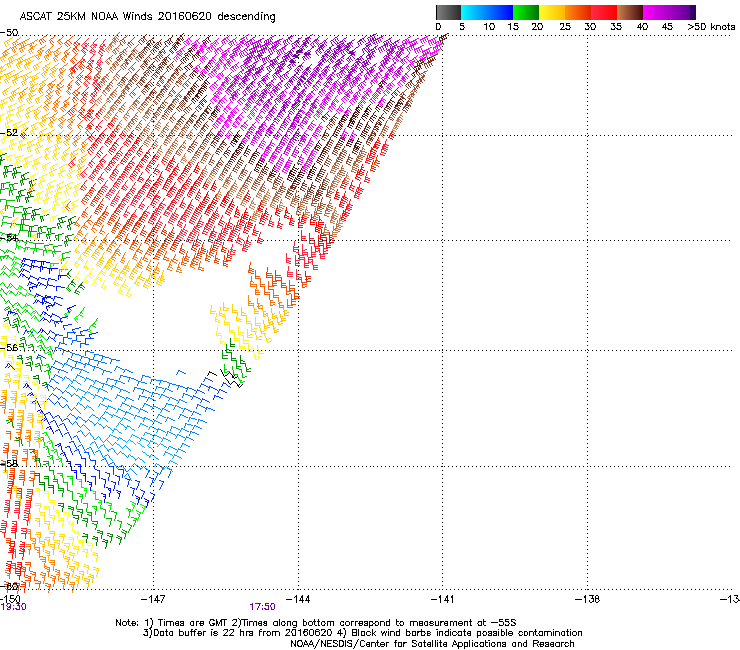Image resolution: width=740 pixels, height=650 pixels.
Task: Click the -52 latitude label
Action: pyautogui.click(x=9, y=133)
